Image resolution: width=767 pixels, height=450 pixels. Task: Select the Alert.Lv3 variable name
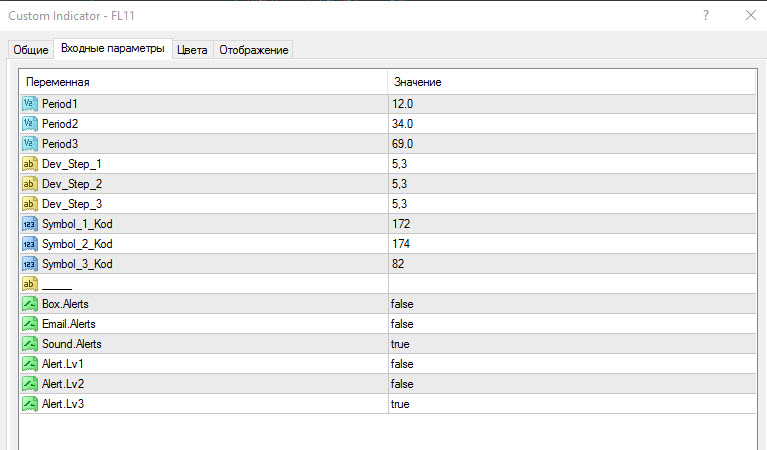(x=63, y=405)
